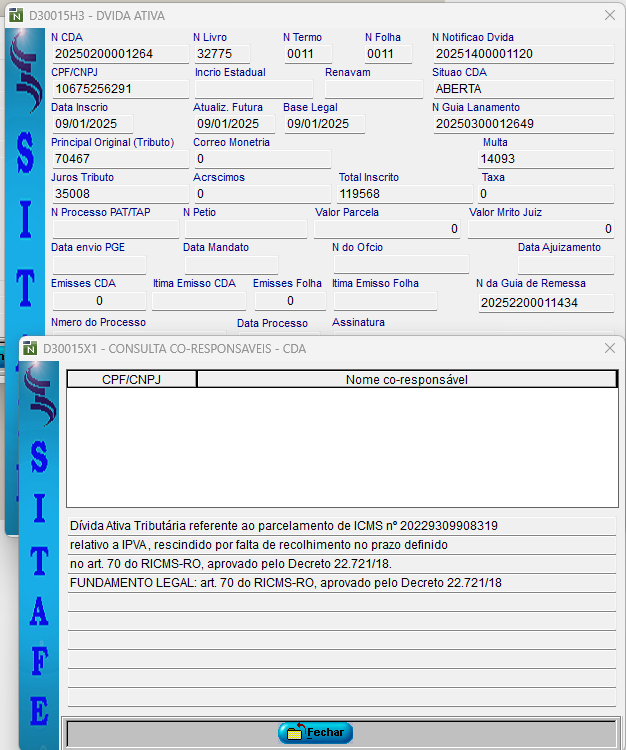Click the N Guia Lançamento field
Viewport: 626px width, 750px height.
point(523,124)
